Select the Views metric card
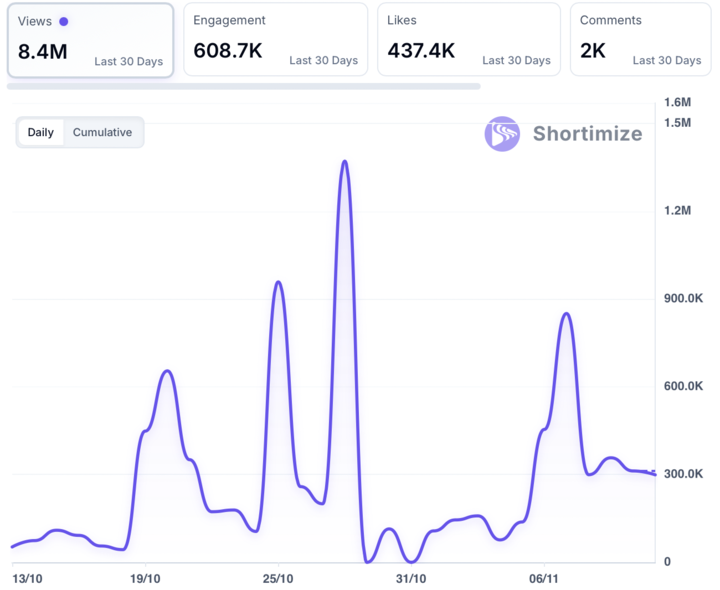The height and width of the screenshot is (590, 720). (90, 40)
